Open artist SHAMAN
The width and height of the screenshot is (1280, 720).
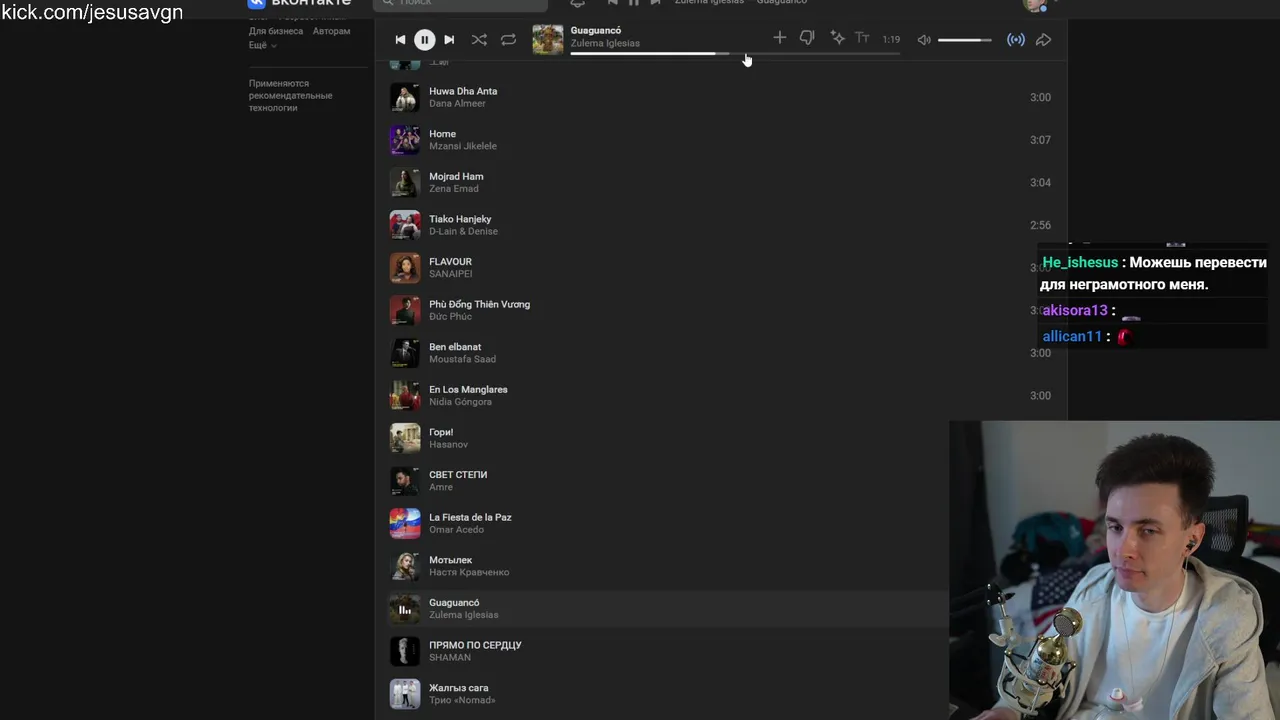[450, 657]
